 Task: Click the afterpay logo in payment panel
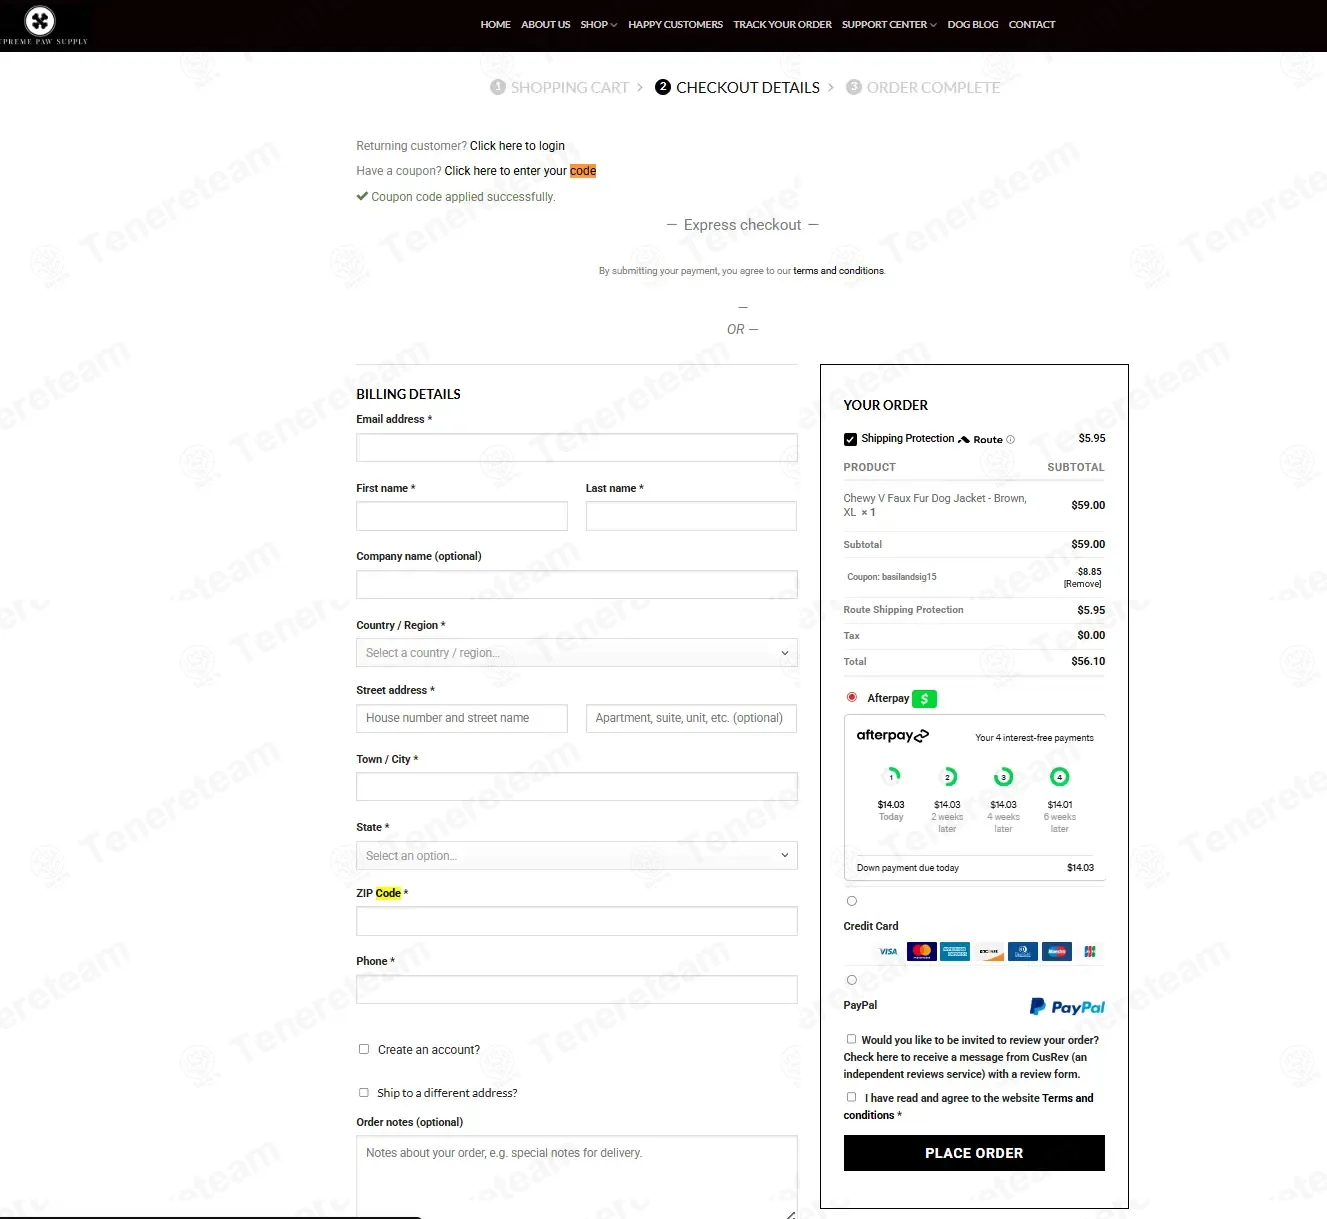pyautogui.click(x=893, y=736)
